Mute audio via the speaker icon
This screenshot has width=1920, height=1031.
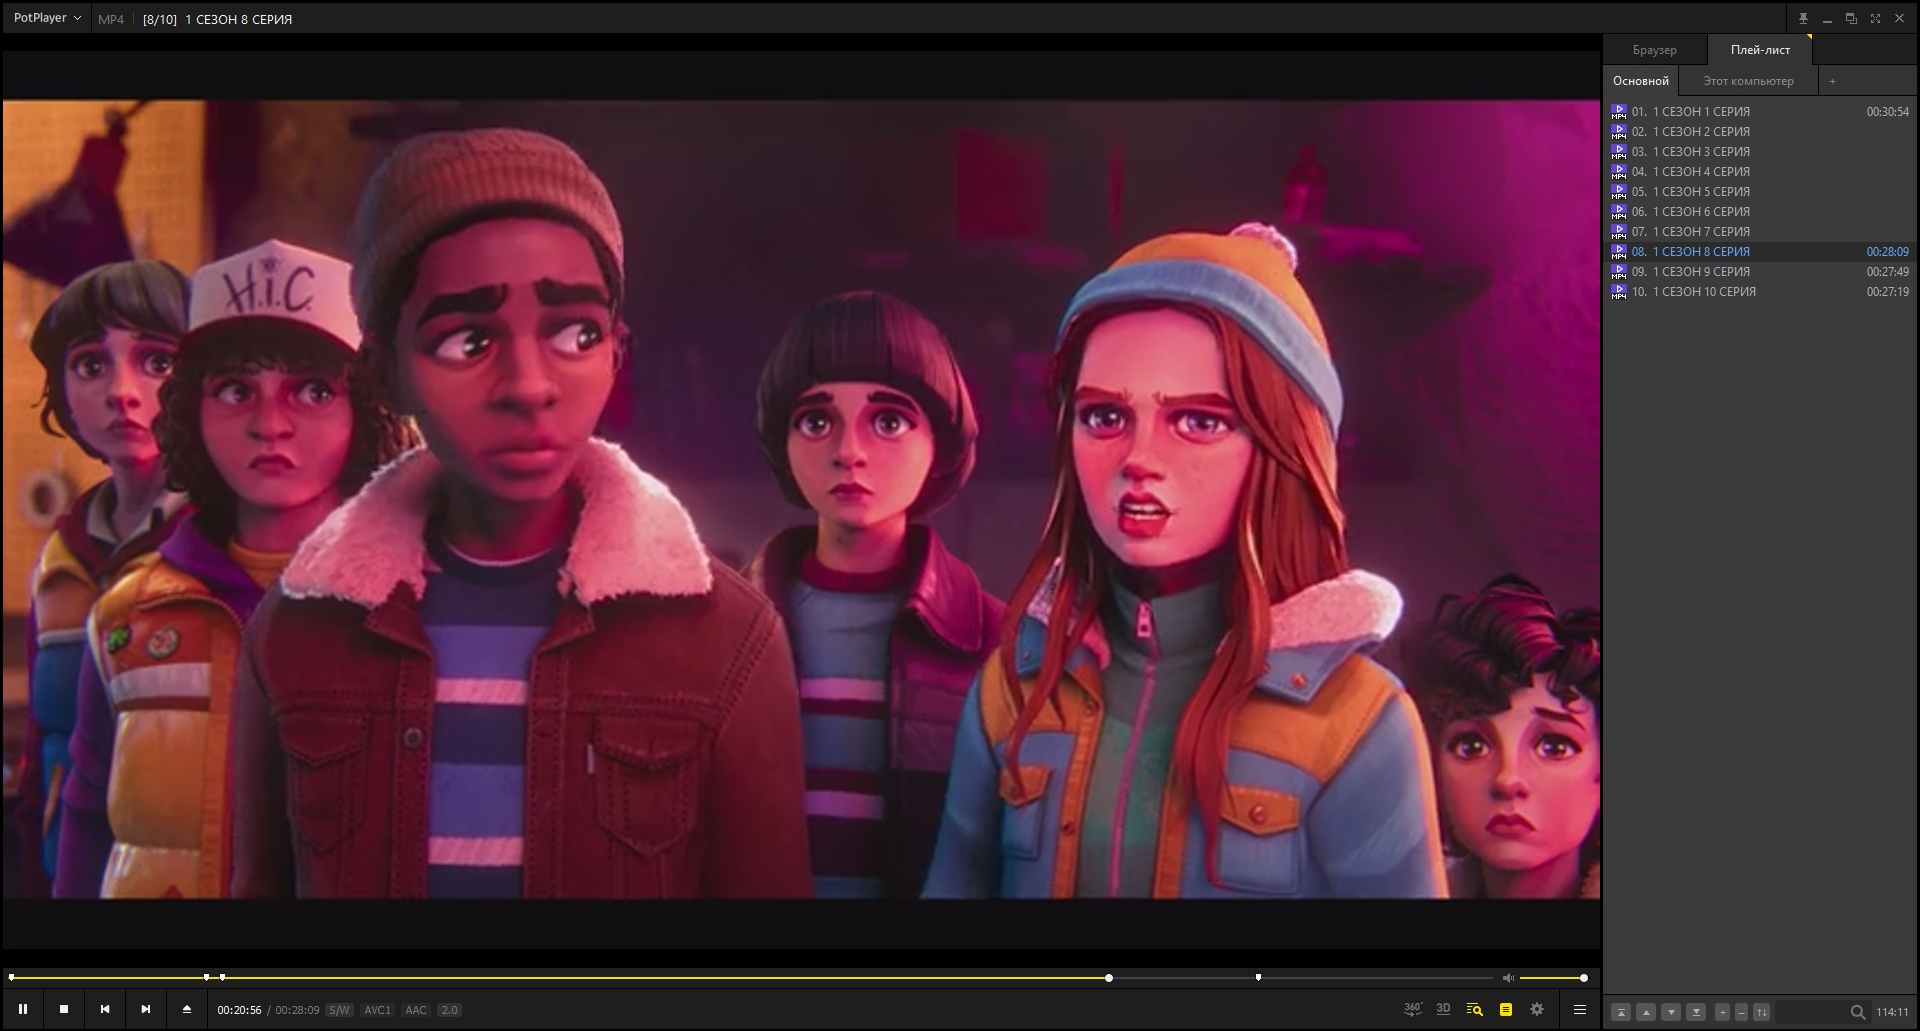[x=1508, y=978]
